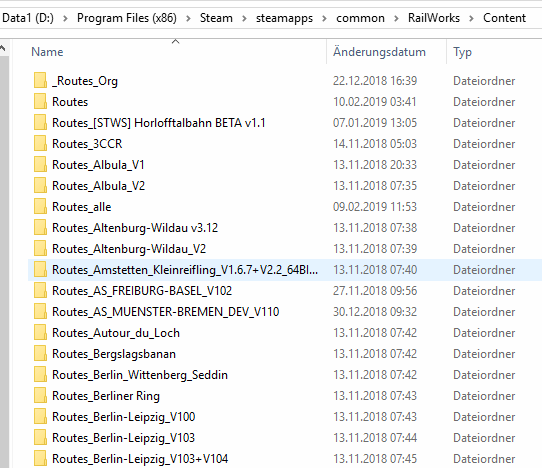Select _Routes_Org folder name

point(85,81)
